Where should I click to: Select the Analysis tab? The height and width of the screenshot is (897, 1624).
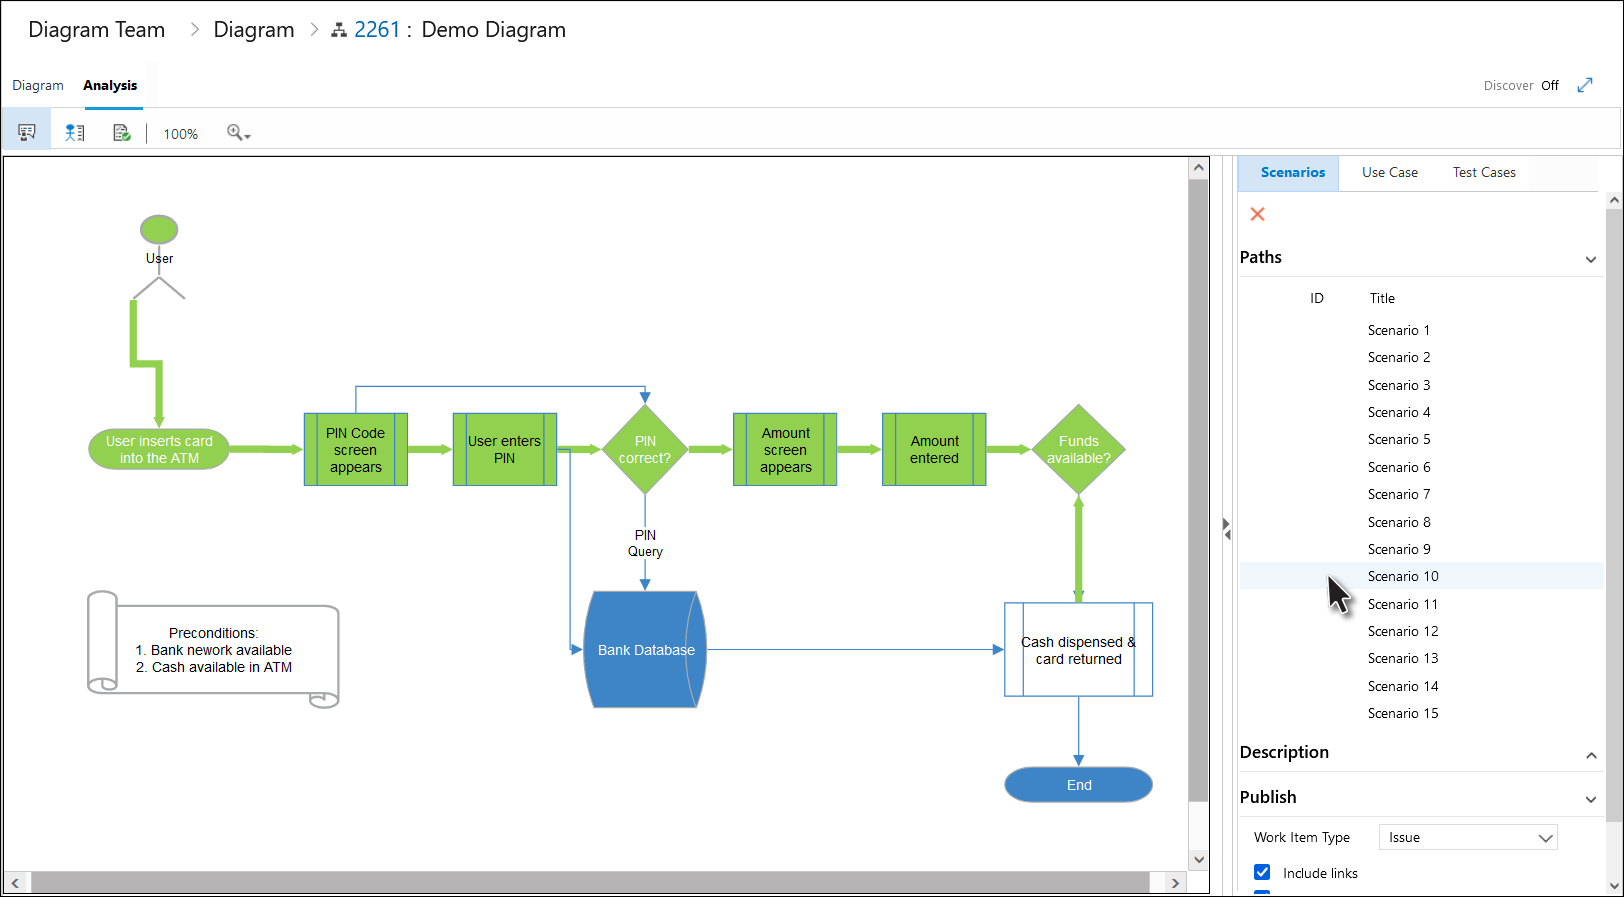(110, 86)
